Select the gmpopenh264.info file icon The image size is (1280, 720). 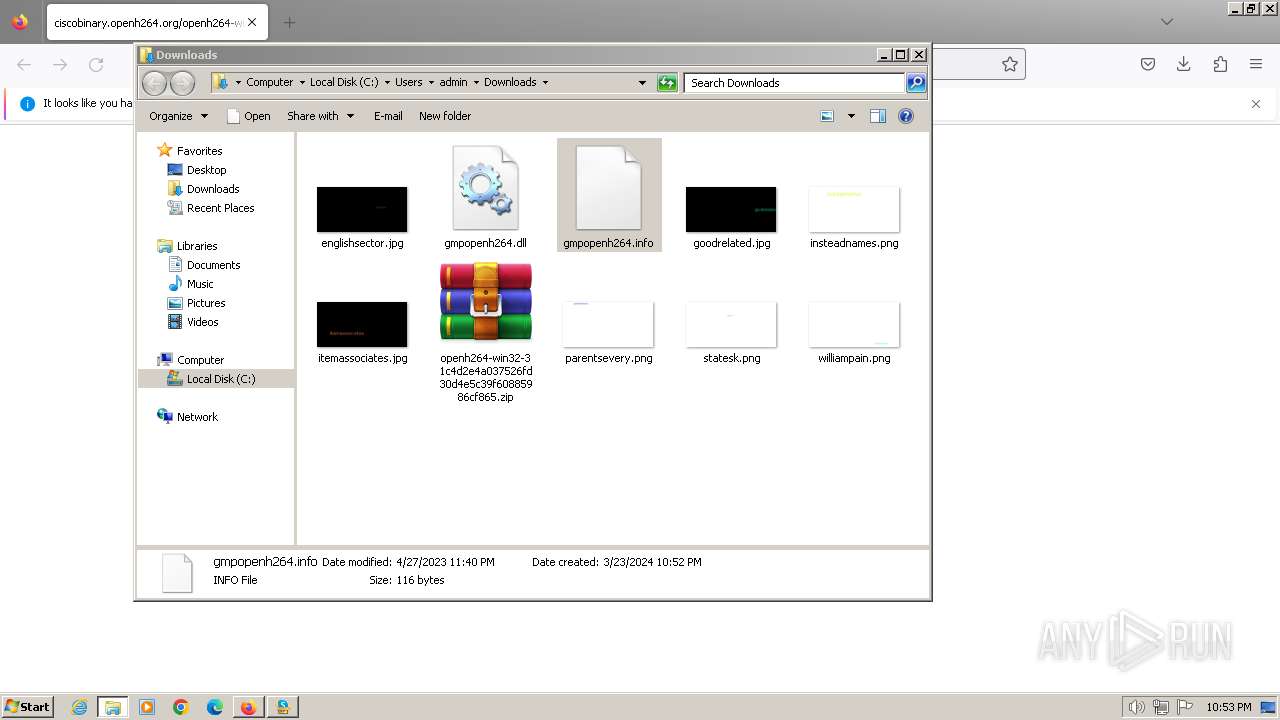point(608,188)
